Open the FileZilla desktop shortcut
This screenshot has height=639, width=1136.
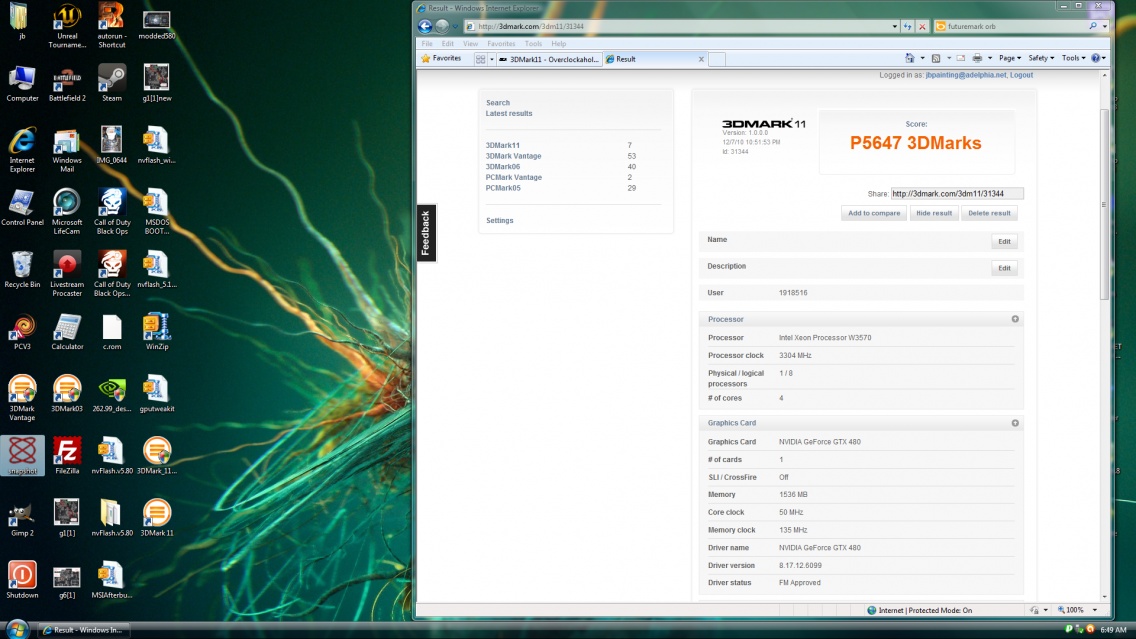tap(67, 453)
